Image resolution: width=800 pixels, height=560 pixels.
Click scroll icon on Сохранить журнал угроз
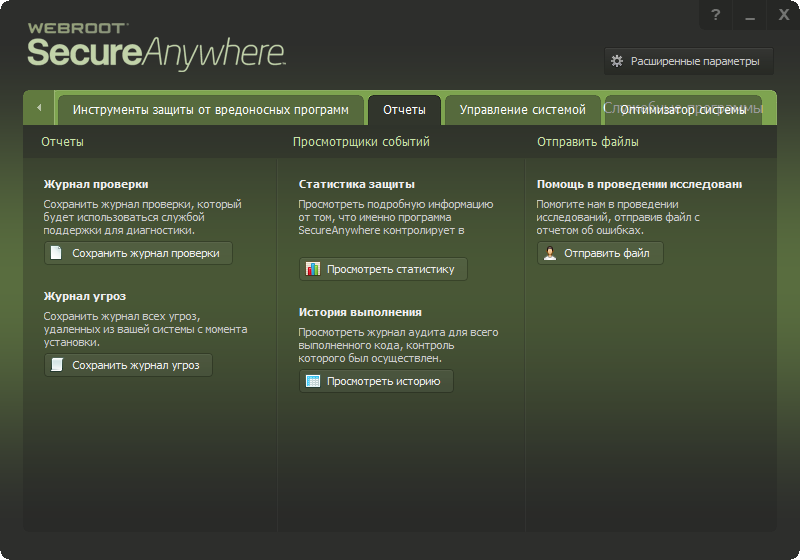pos(57,365)
